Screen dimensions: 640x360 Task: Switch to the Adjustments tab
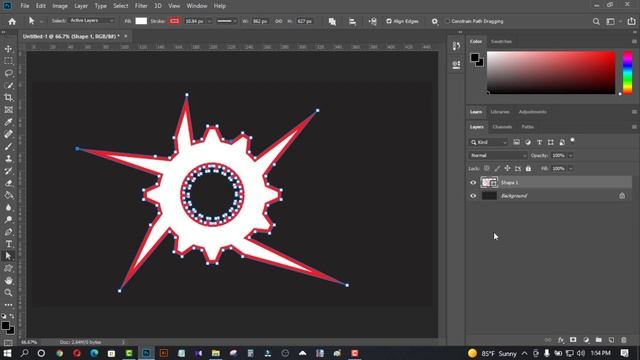pos(533,112)
